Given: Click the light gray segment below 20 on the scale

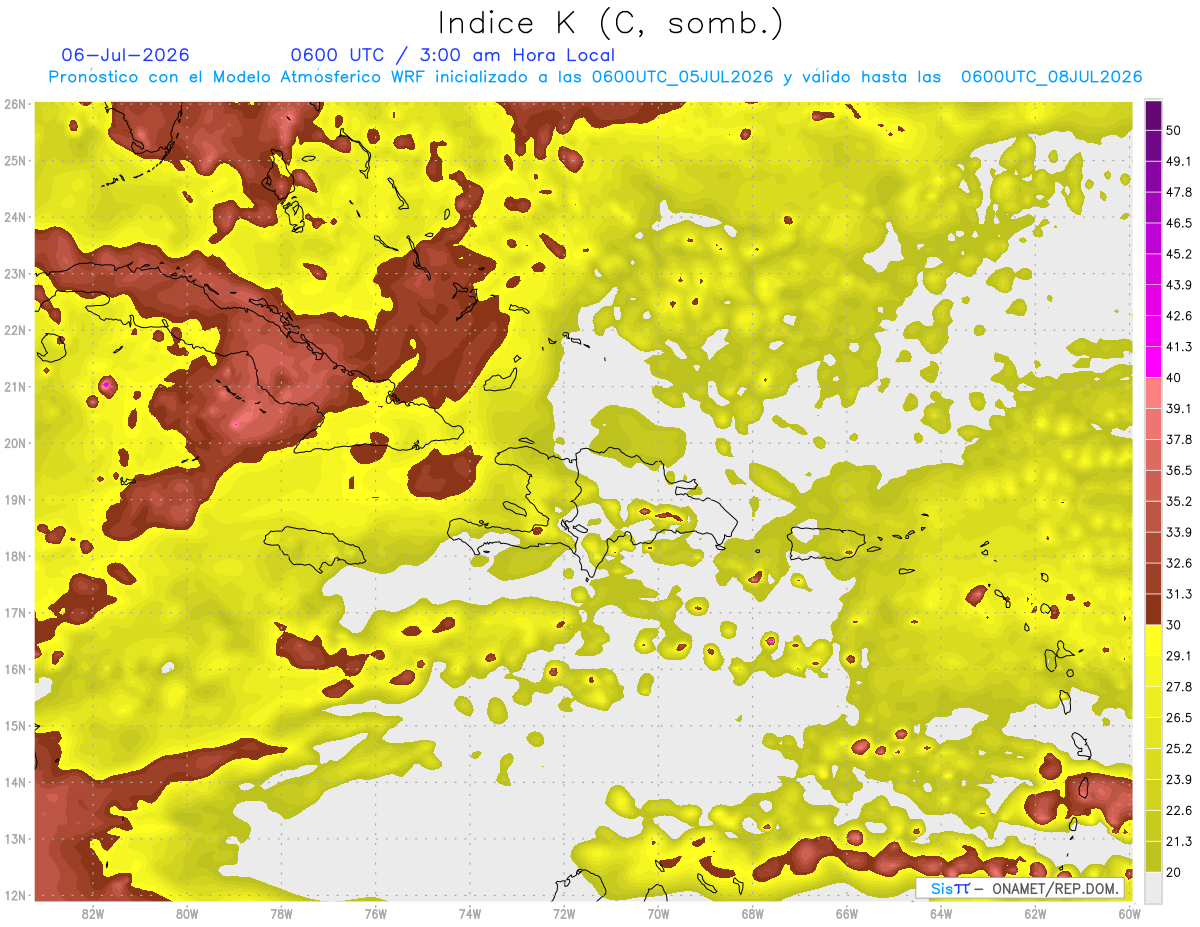Looking at the screenshot, I should pos(1153,886).
